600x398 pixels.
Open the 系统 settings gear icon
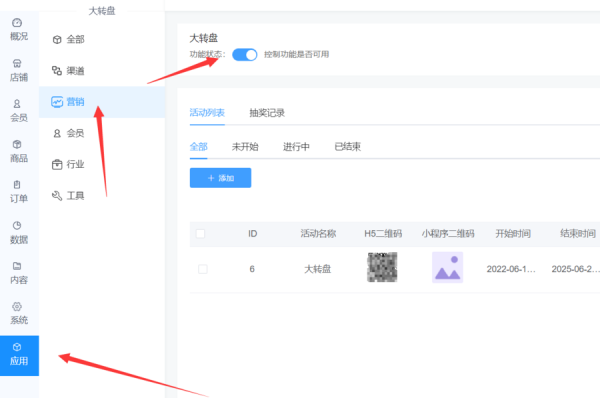(17, 306)
